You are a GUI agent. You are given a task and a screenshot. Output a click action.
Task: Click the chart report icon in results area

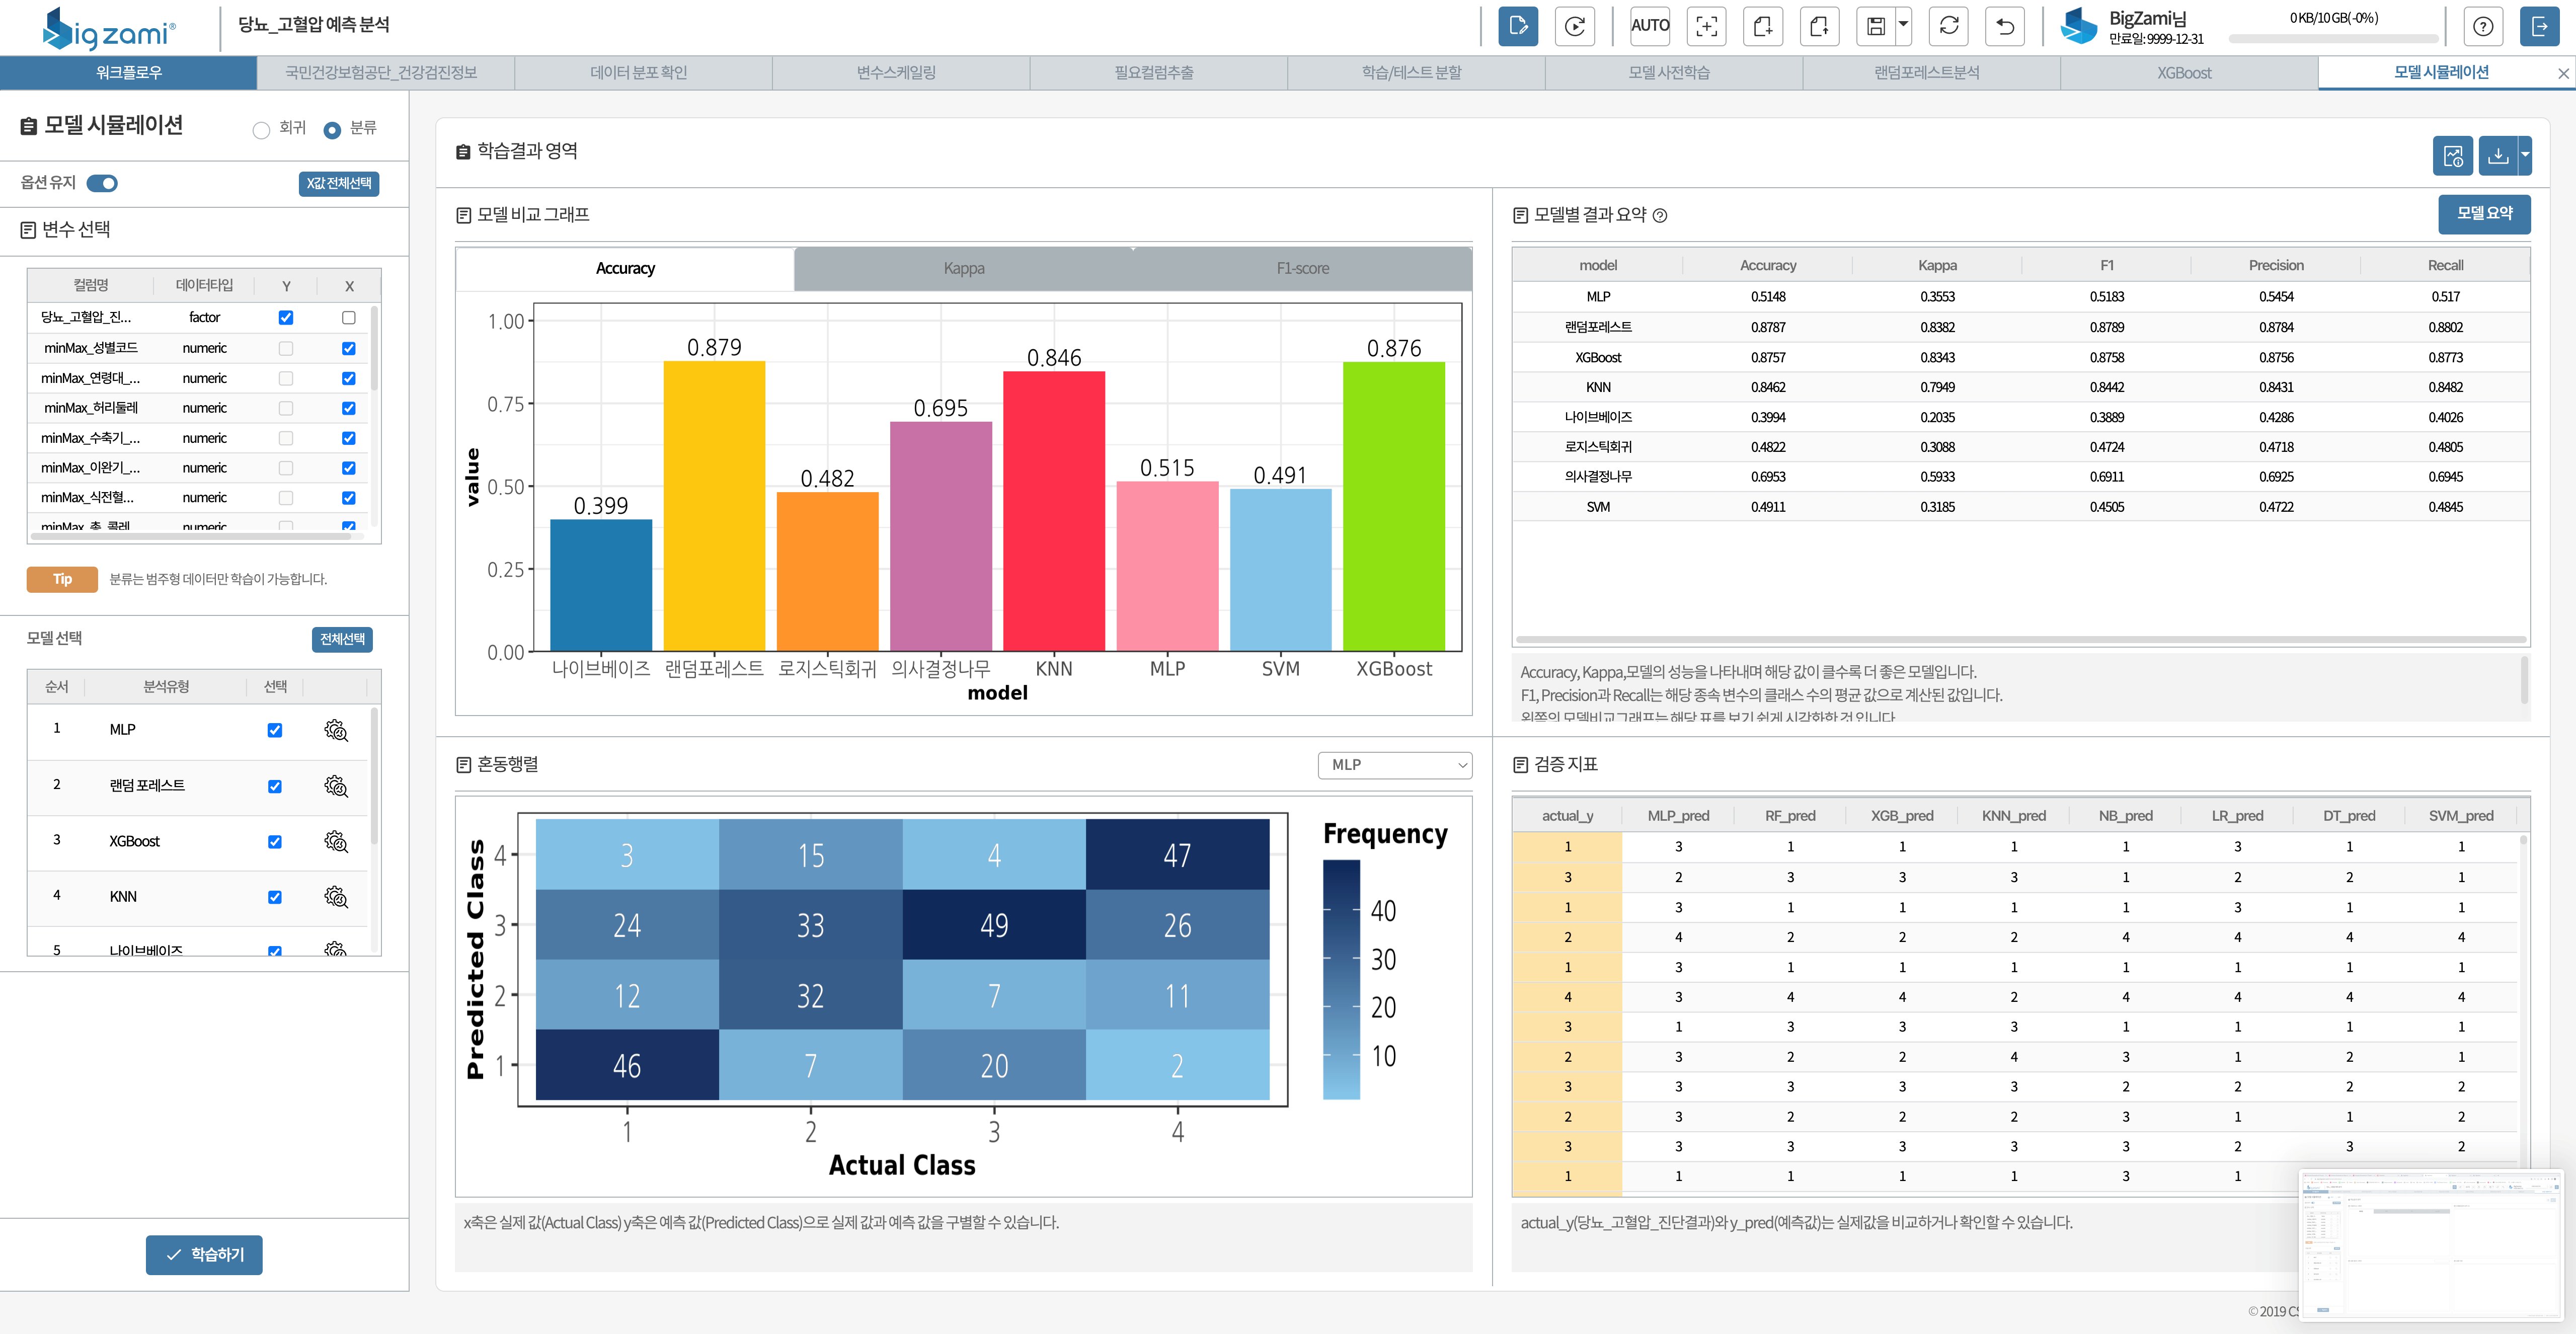(2452, 155)
